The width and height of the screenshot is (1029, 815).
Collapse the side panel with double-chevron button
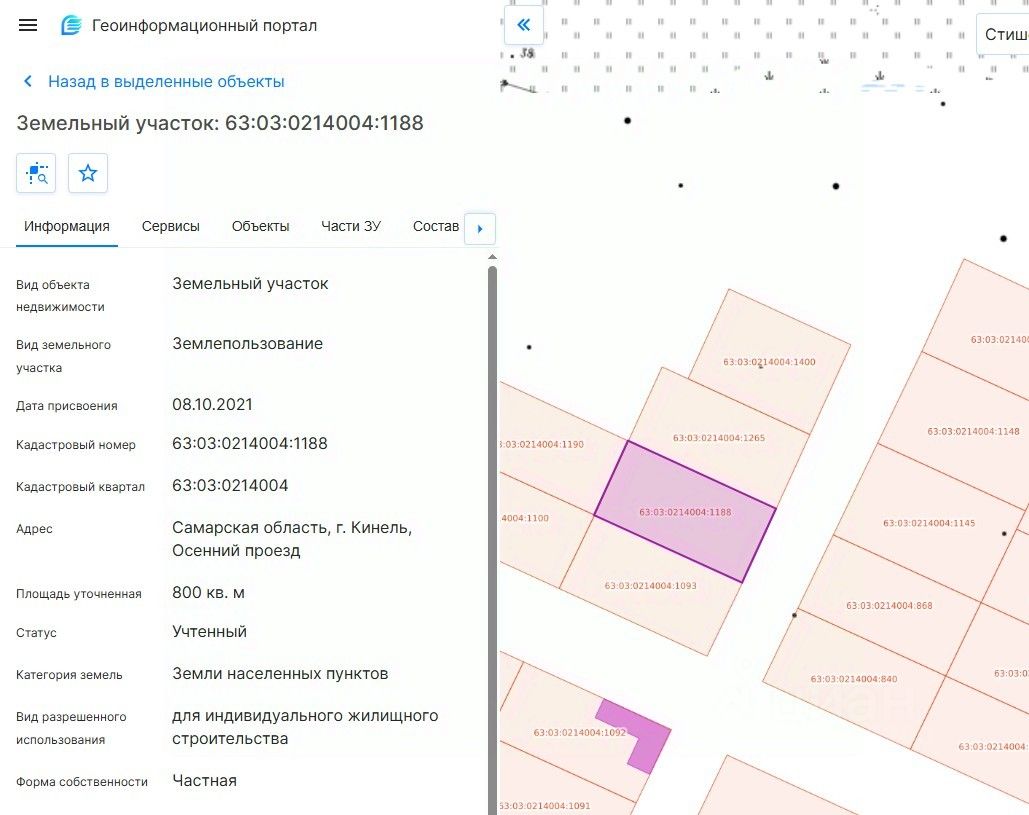tap(524, 25)
